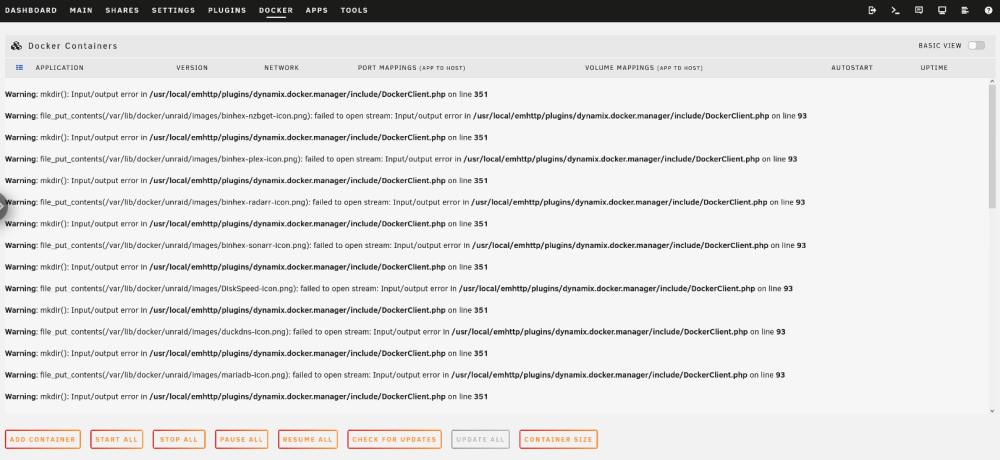The height and width of the screenshot is (460, 1000).
Task: Click the Volume Mappings column header
Action: 643,68
